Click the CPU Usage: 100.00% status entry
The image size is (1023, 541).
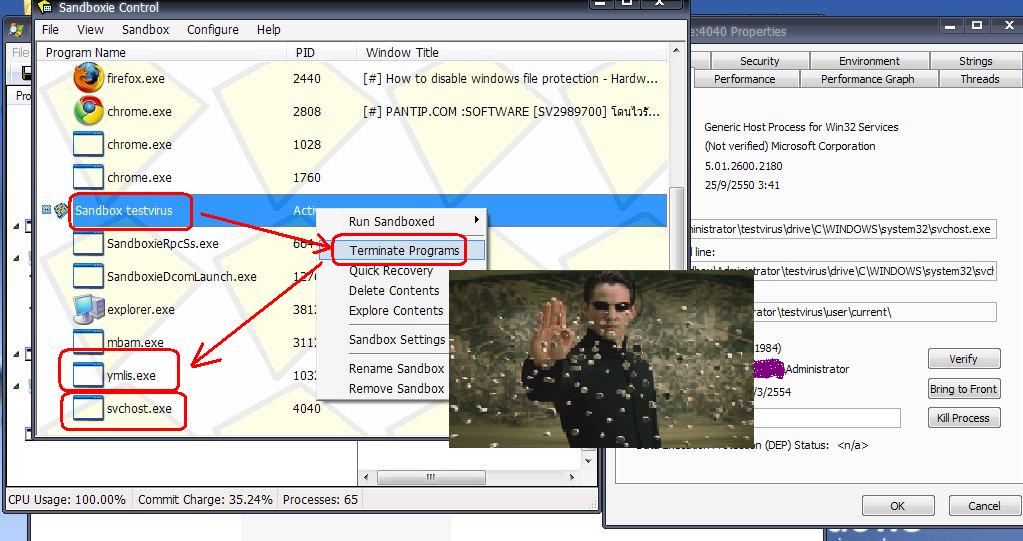click(67, 500)
